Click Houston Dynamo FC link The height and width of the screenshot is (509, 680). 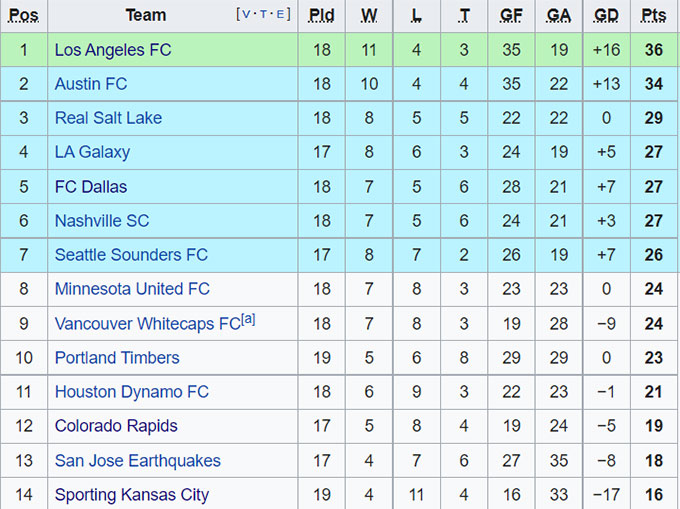click(131, 392)
